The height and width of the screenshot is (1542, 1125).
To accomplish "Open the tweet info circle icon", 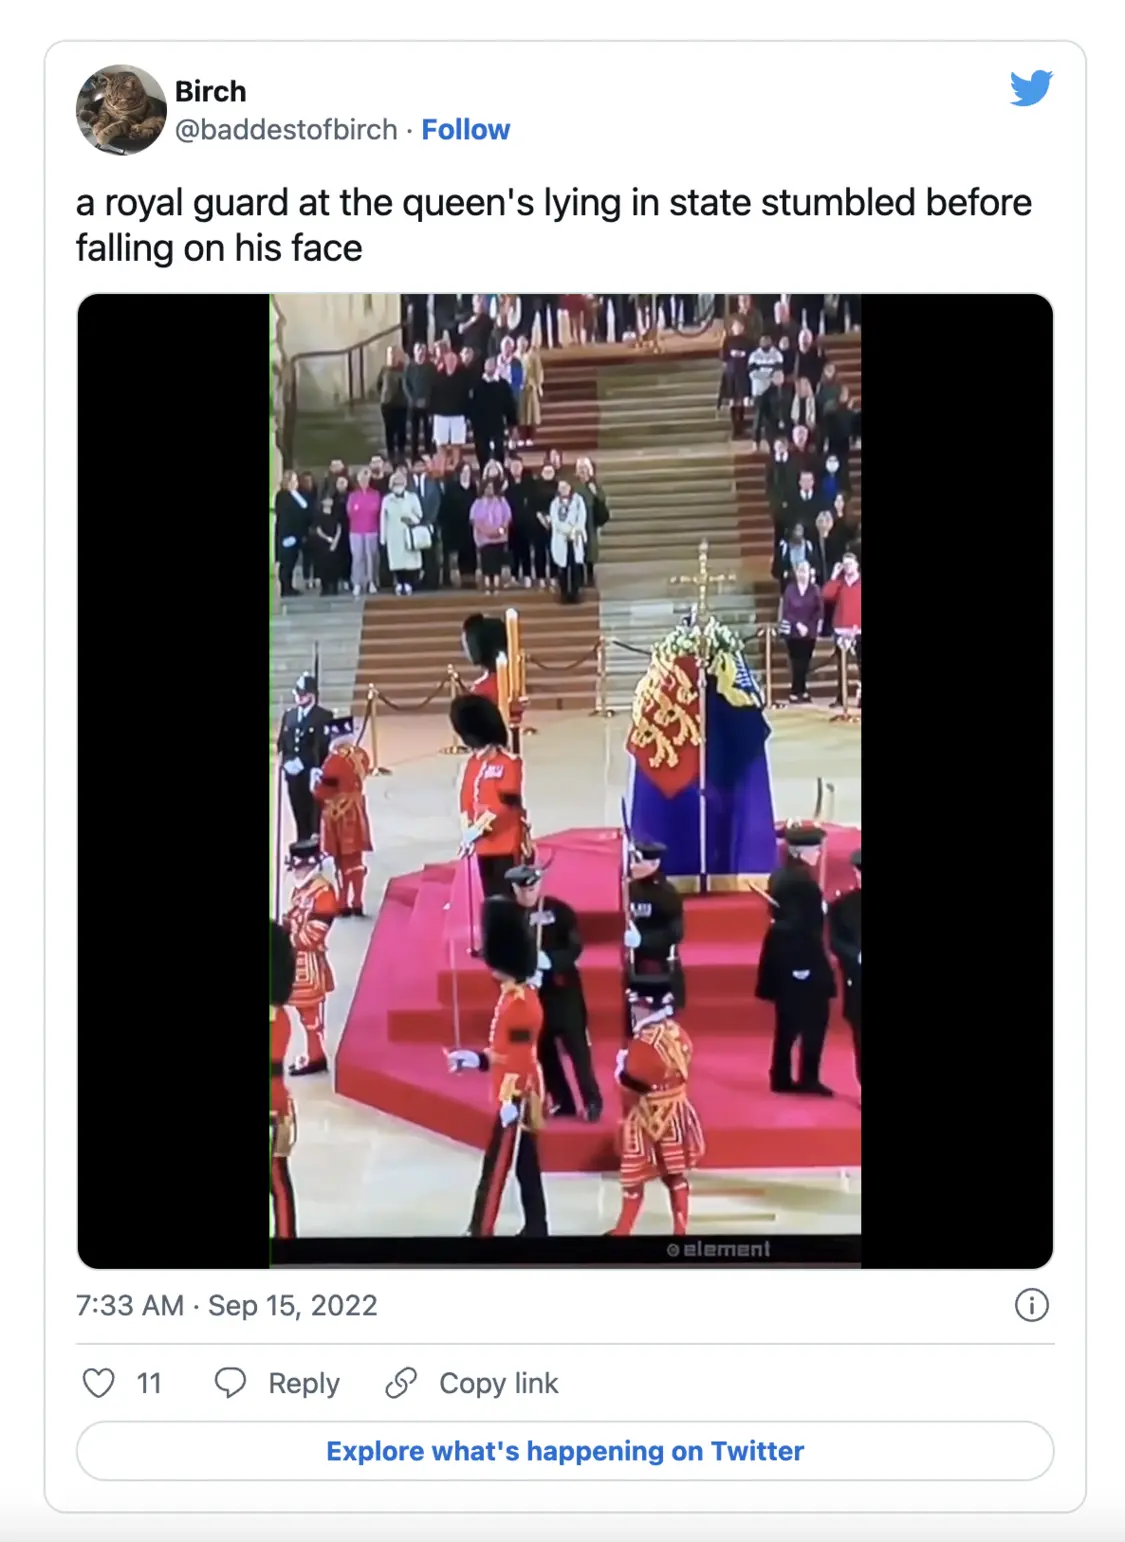I will point(1032,1305).
